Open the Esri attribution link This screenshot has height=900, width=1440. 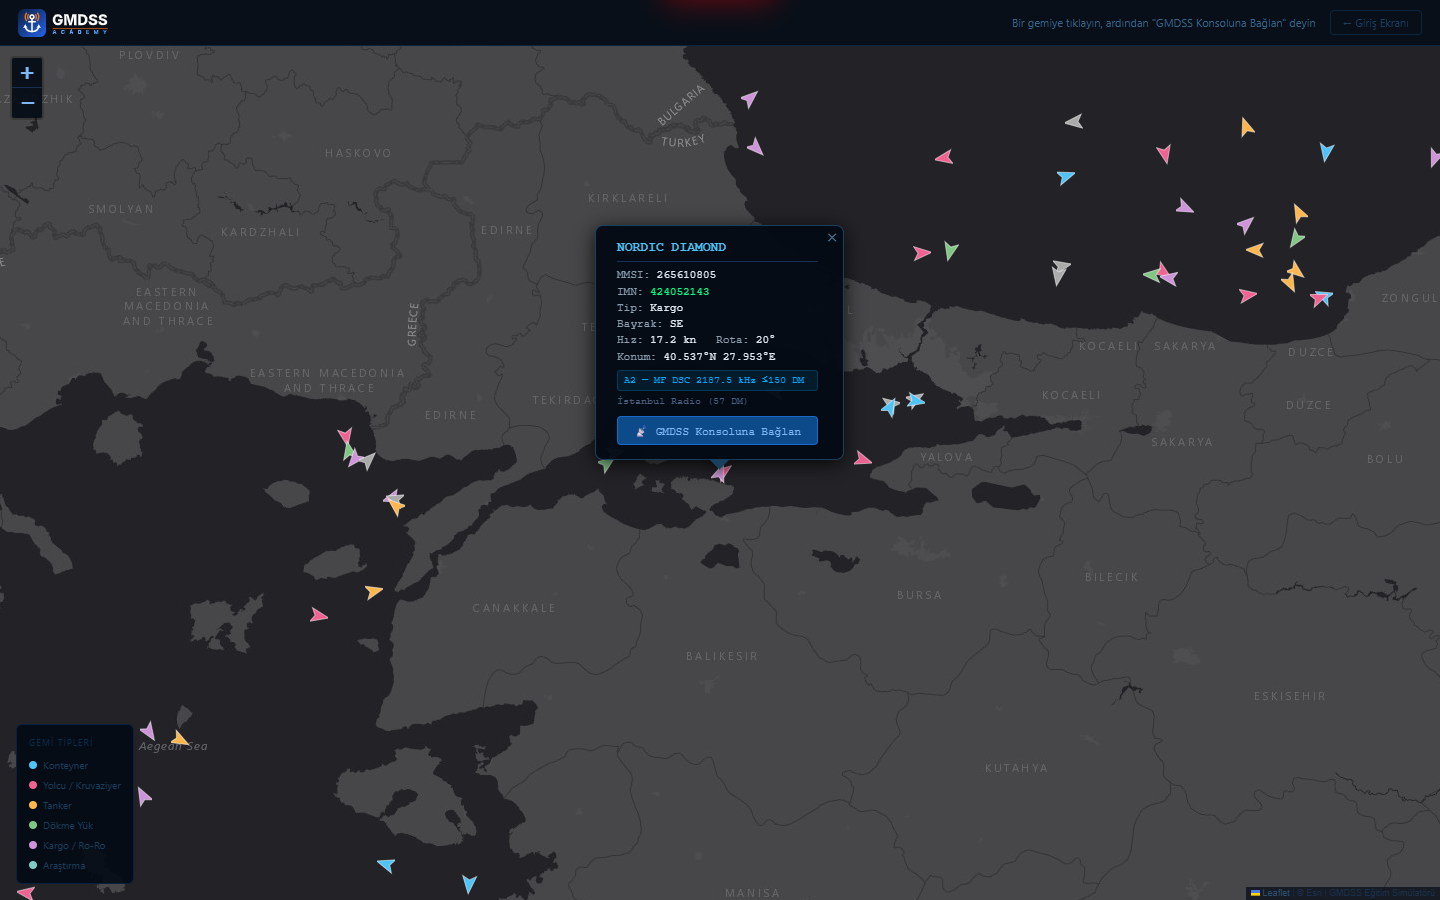pyautogui.click(x=1314, y=893)
